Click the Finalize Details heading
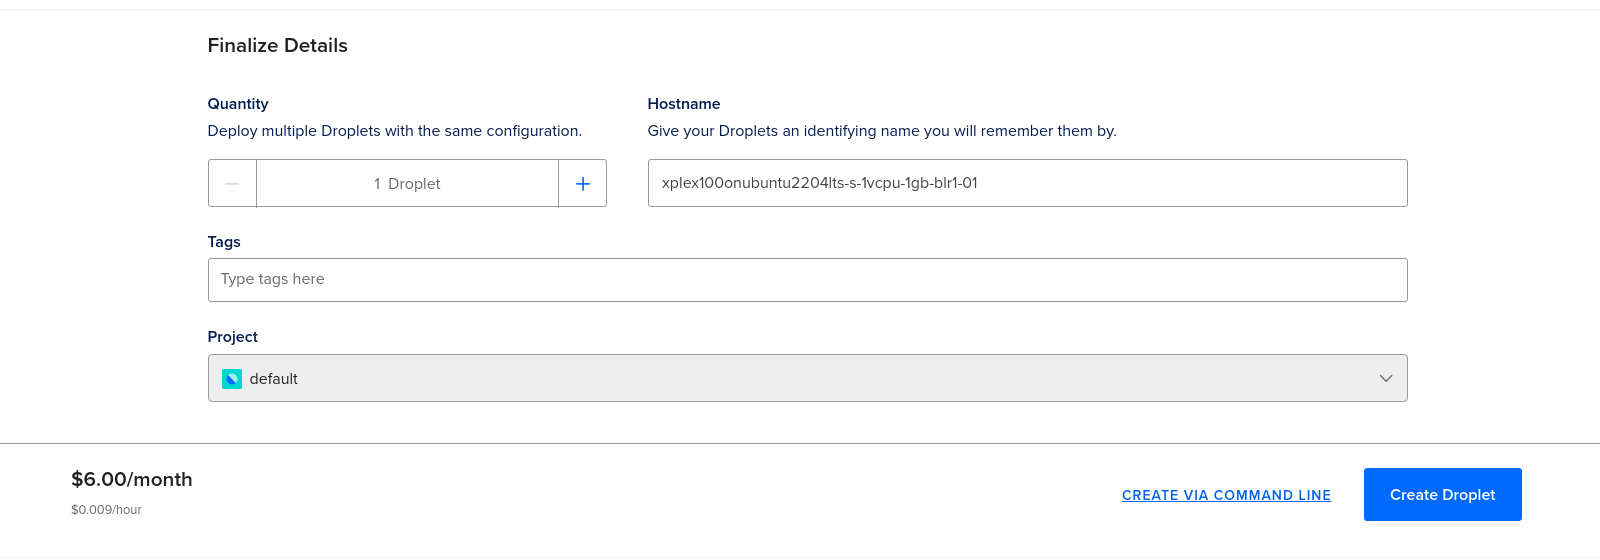 click(278, 45)
